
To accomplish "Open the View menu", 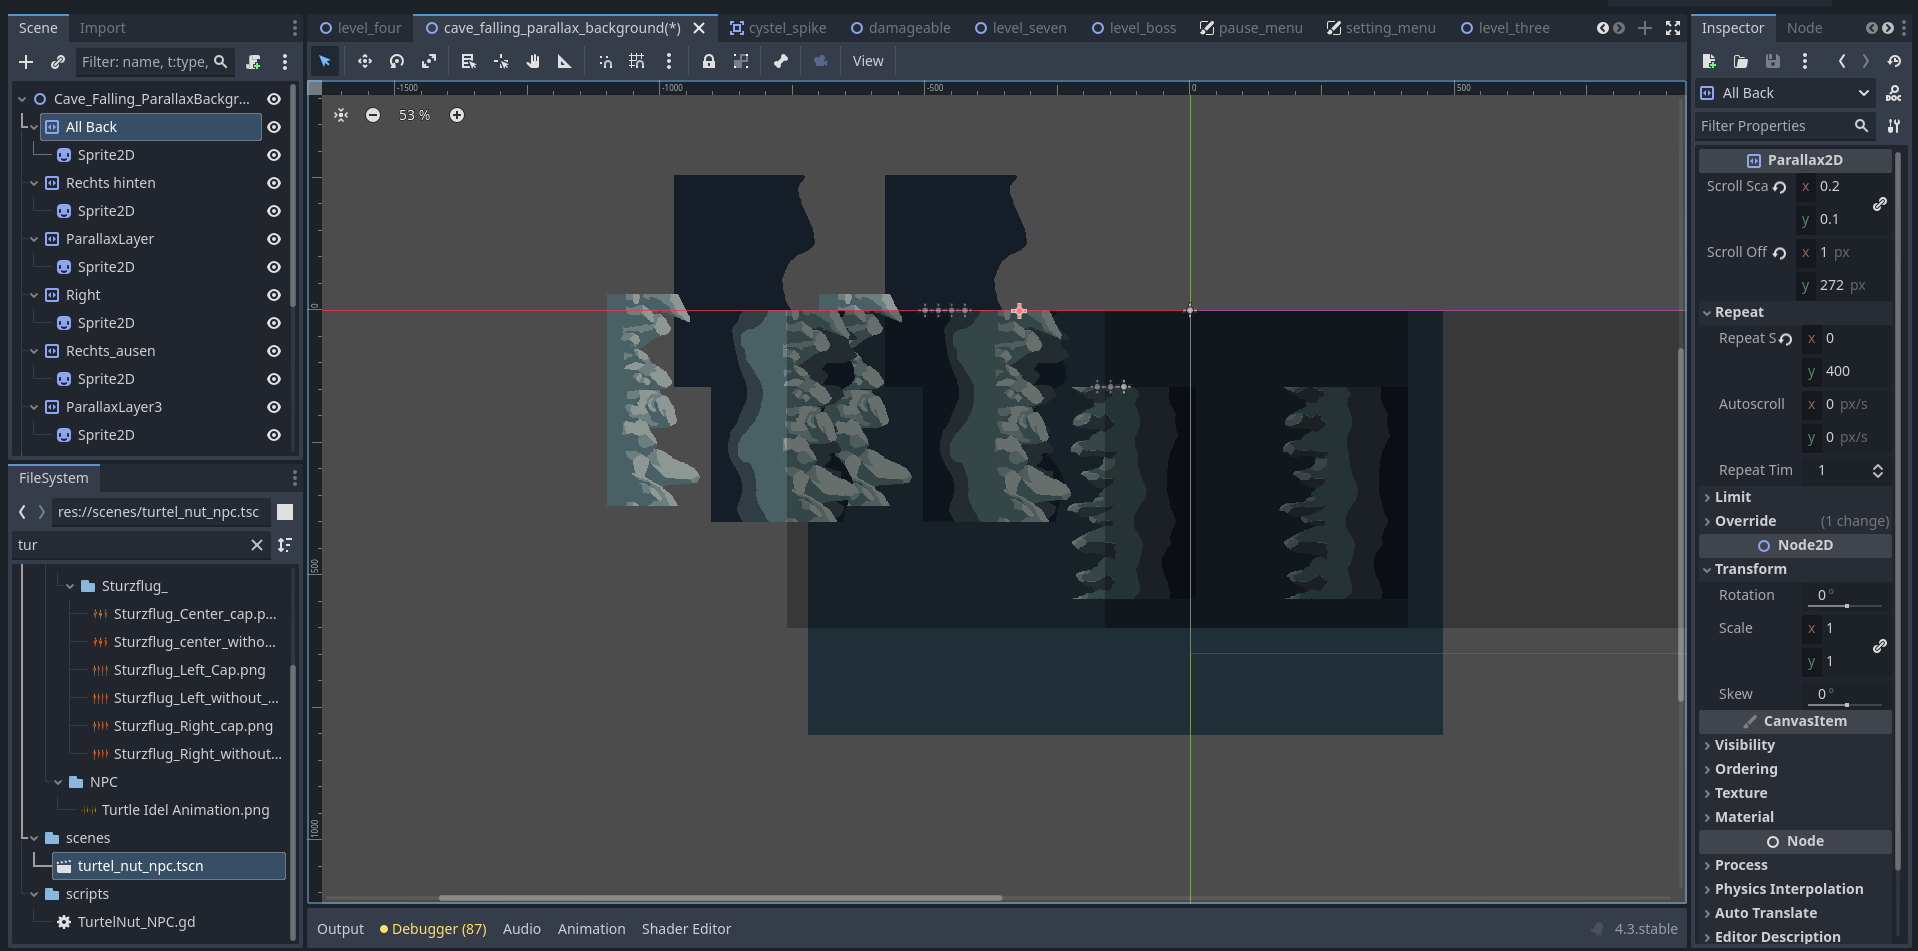I will [868, 61].
